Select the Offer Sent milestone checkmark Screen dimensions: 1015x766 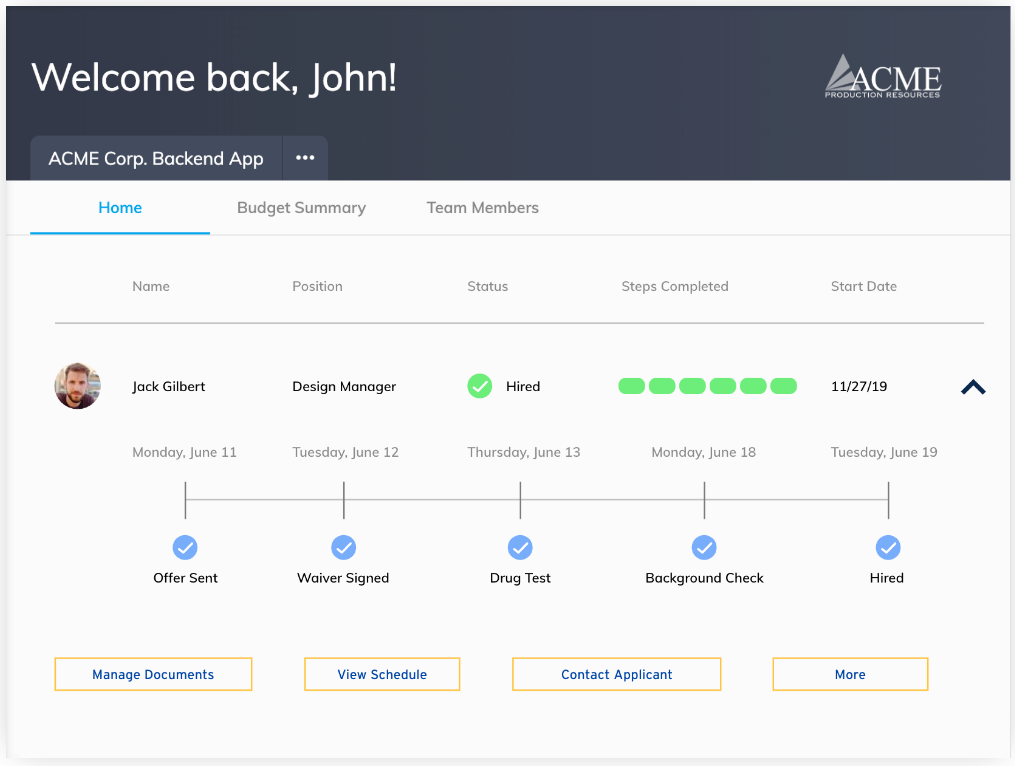(x=185, y=548)
